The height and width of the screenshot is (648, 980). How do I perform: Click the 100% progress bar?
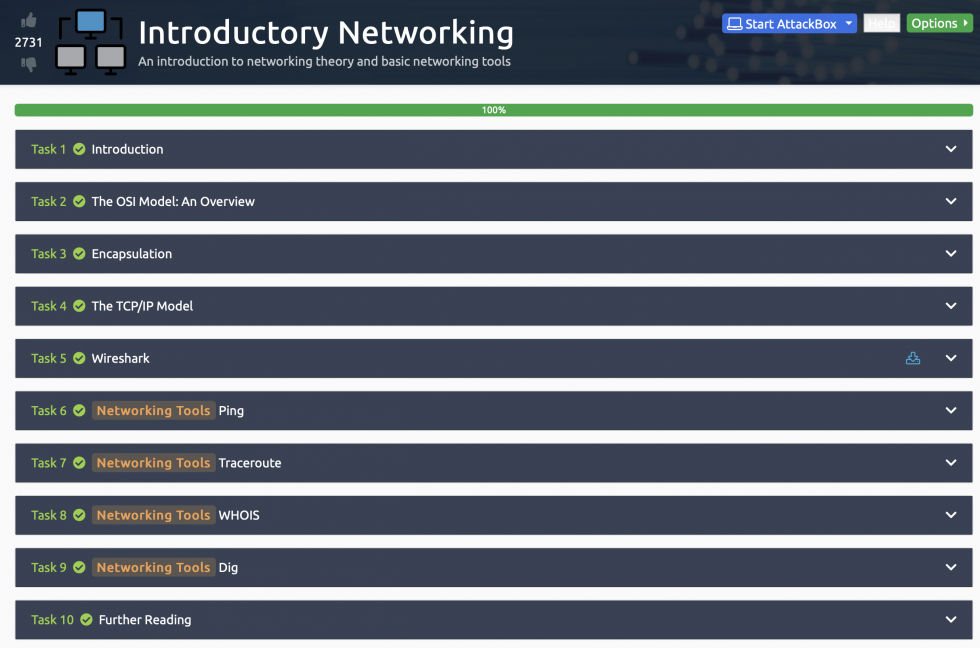click(x=494, y=110)
